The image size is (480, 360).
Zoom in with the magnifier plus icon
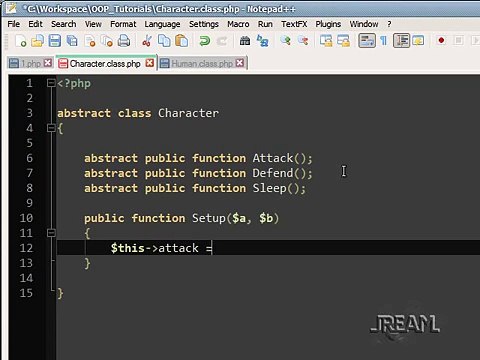(285, 41)
